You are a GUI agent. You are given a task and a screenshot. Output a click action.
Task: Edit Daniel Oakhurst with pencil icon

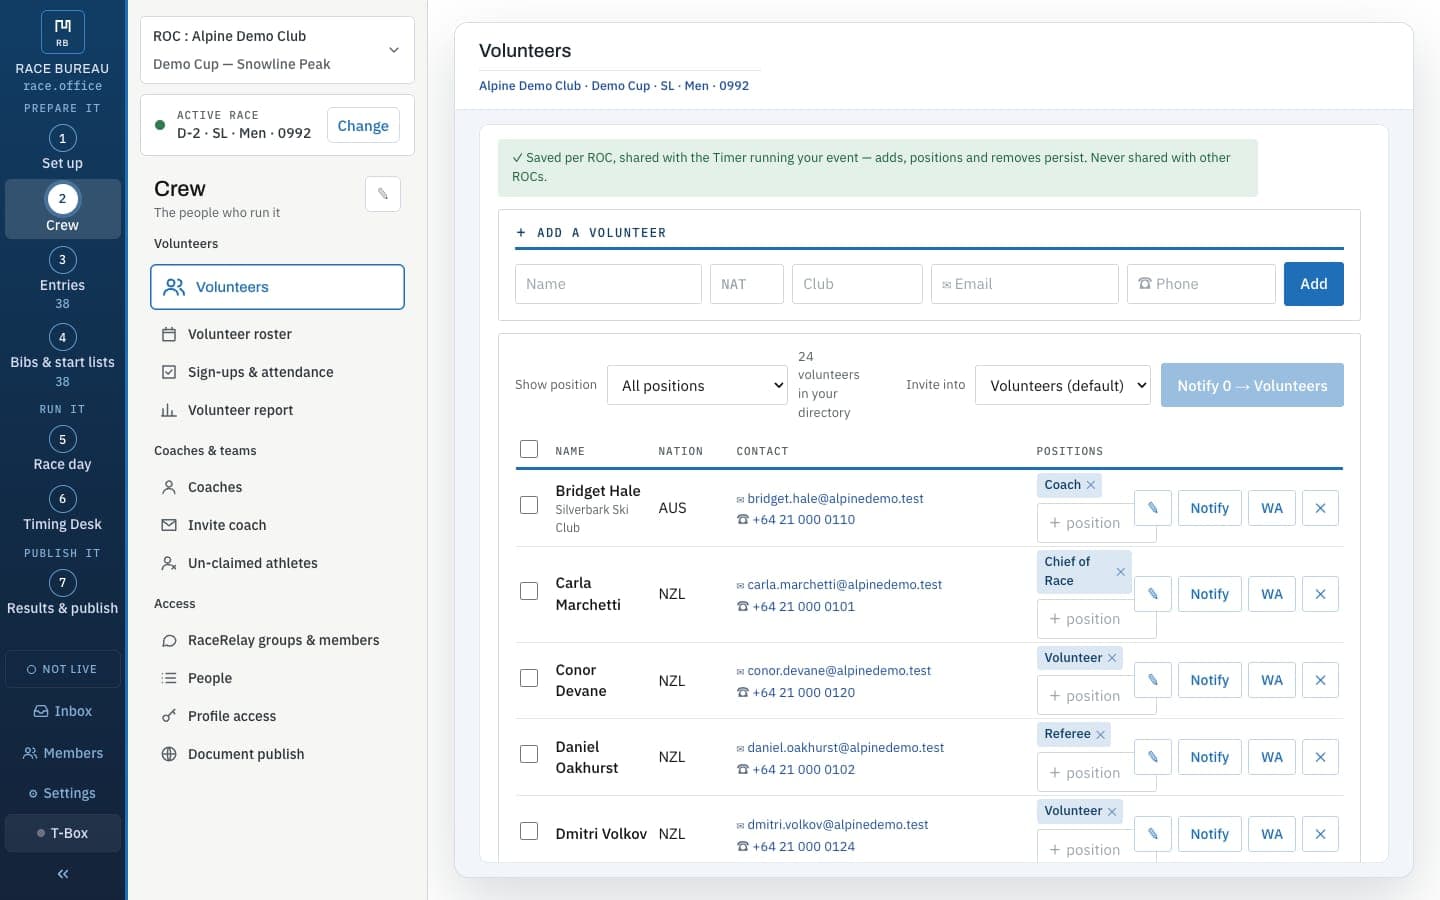[x=1153, y=757]
